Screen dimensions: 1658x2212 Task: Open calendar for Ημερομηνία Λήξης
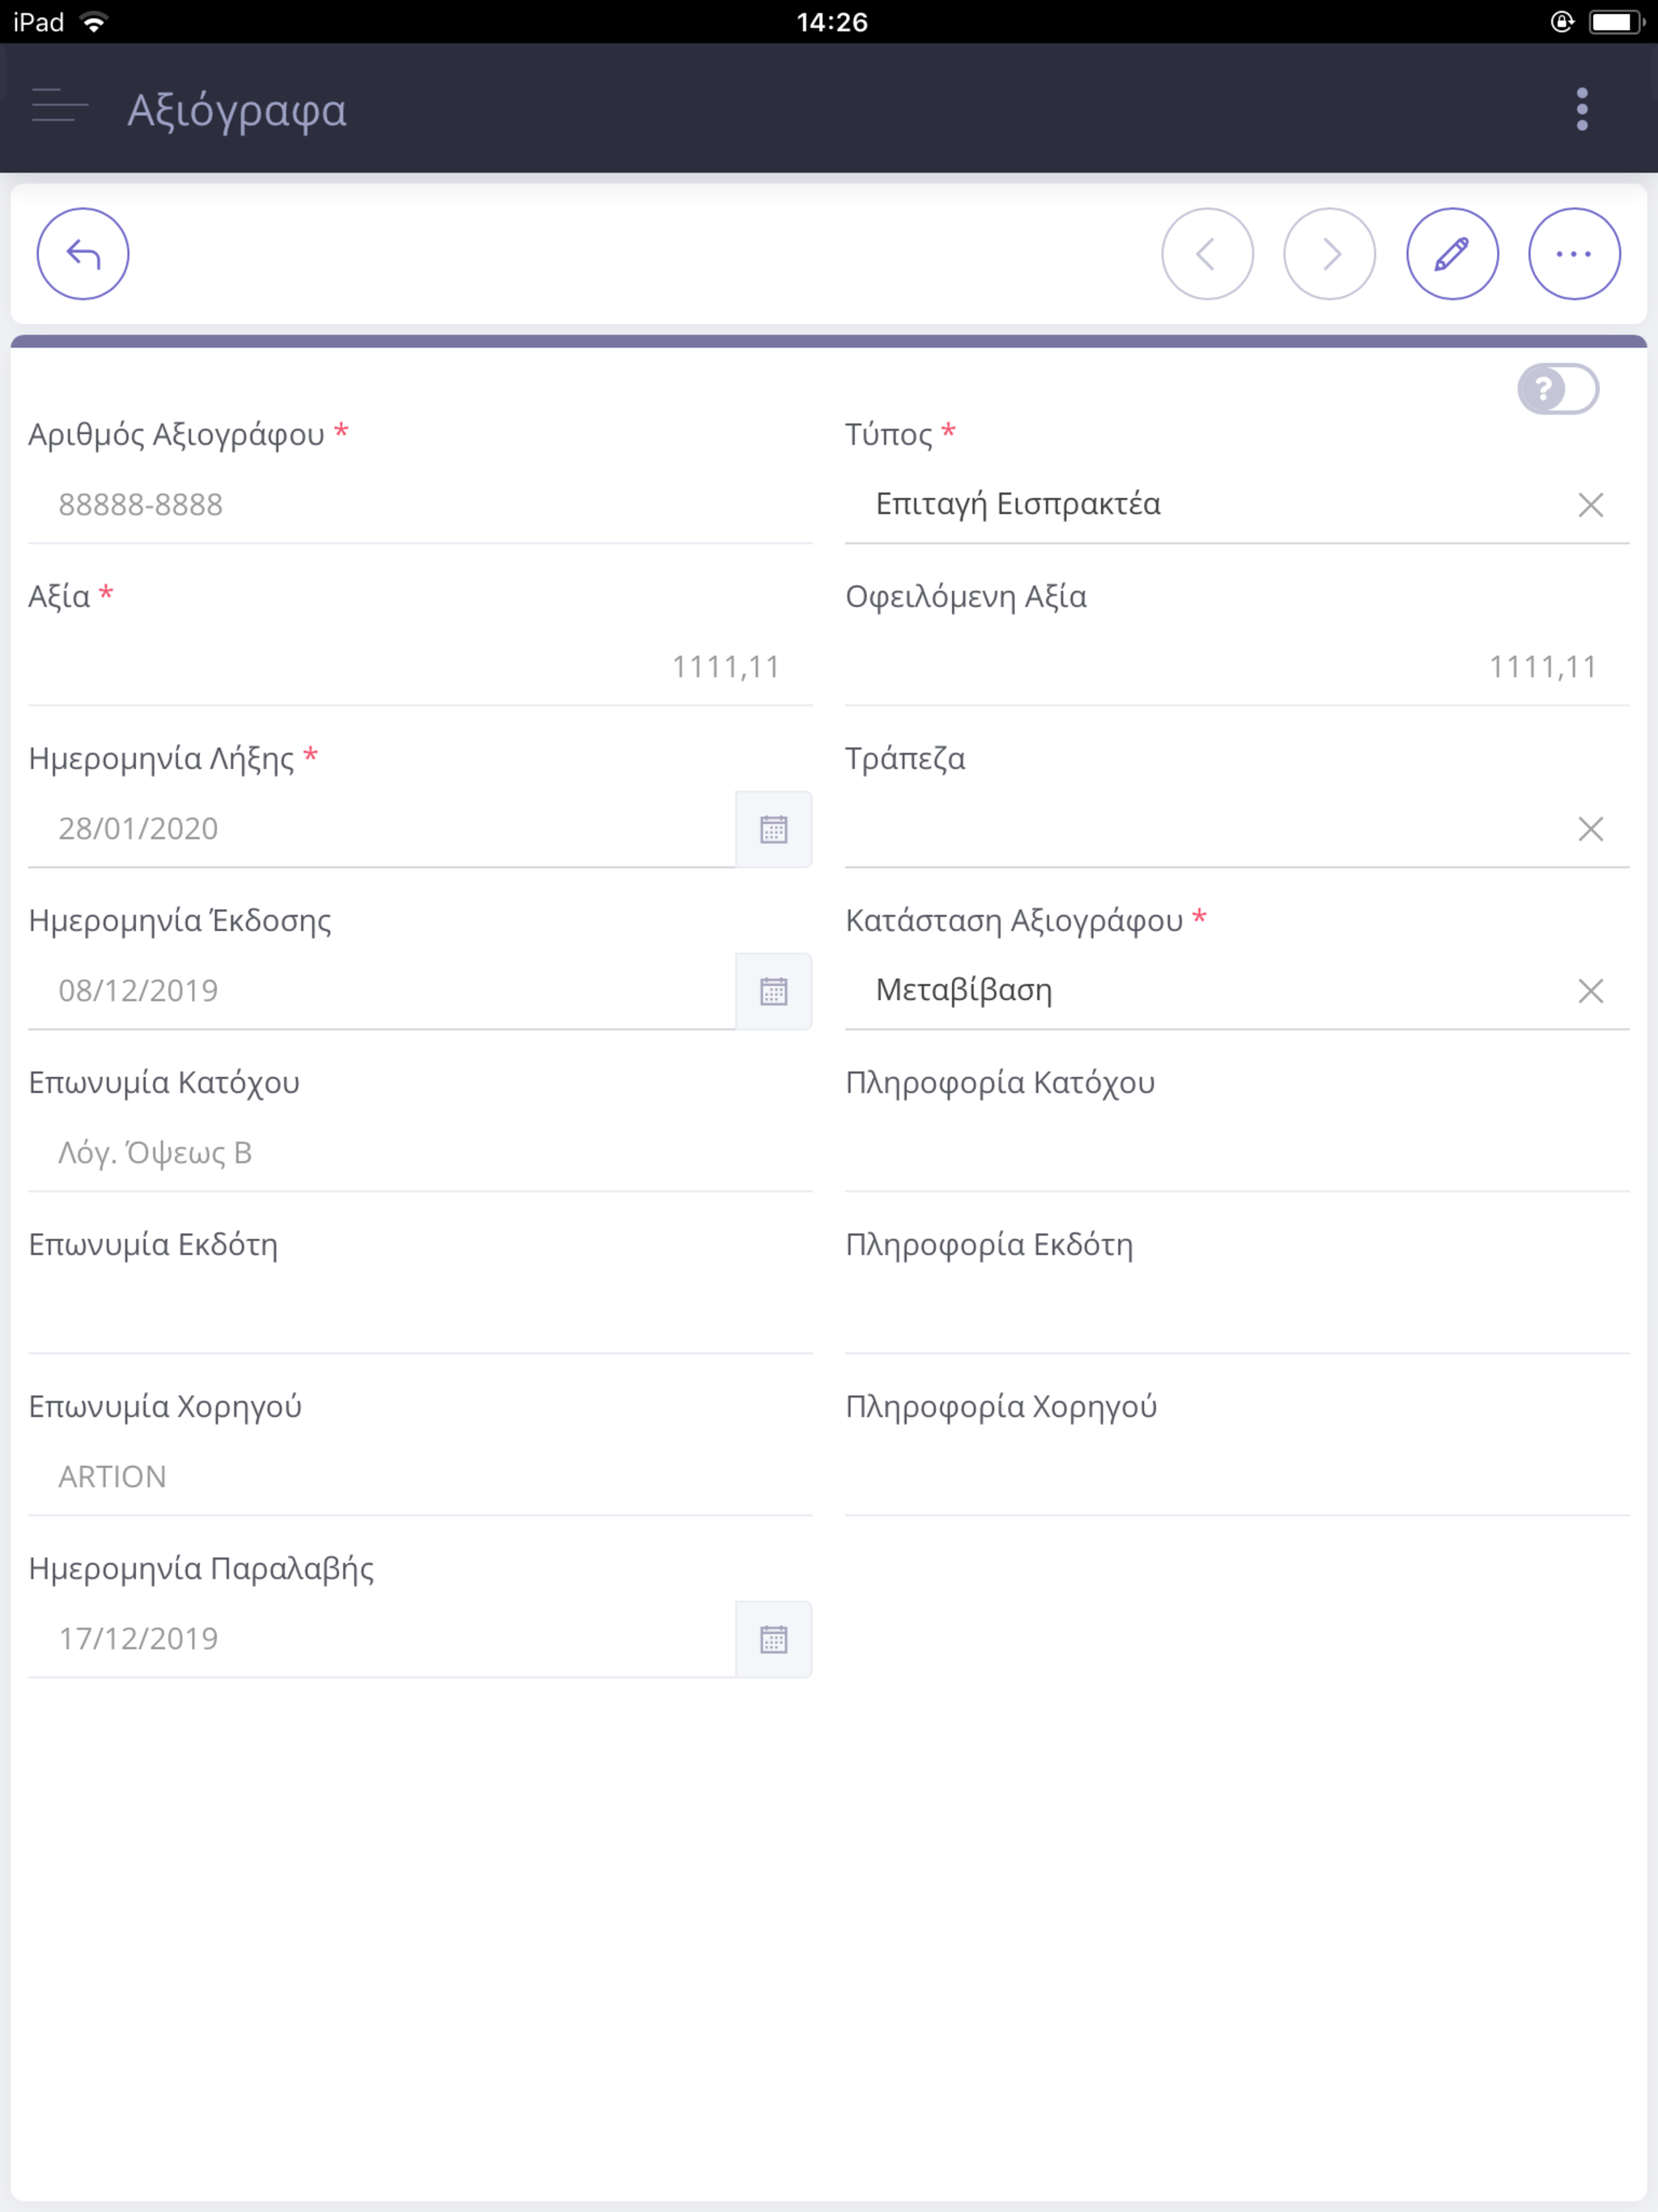(773, 829)
